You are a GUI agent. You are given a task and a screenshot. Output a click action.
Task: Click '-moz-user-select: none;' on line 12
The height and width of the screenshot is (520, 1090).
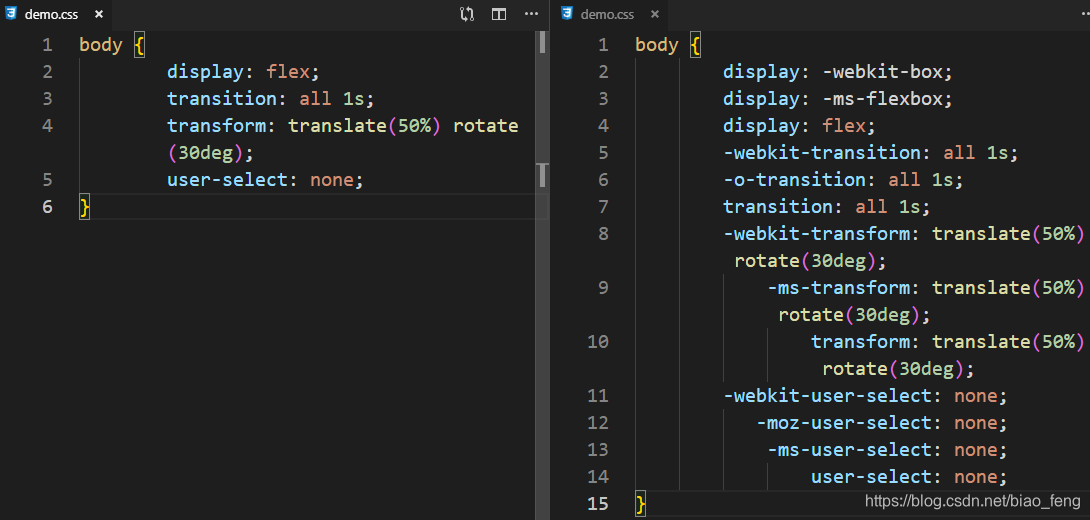coord(881,424)
